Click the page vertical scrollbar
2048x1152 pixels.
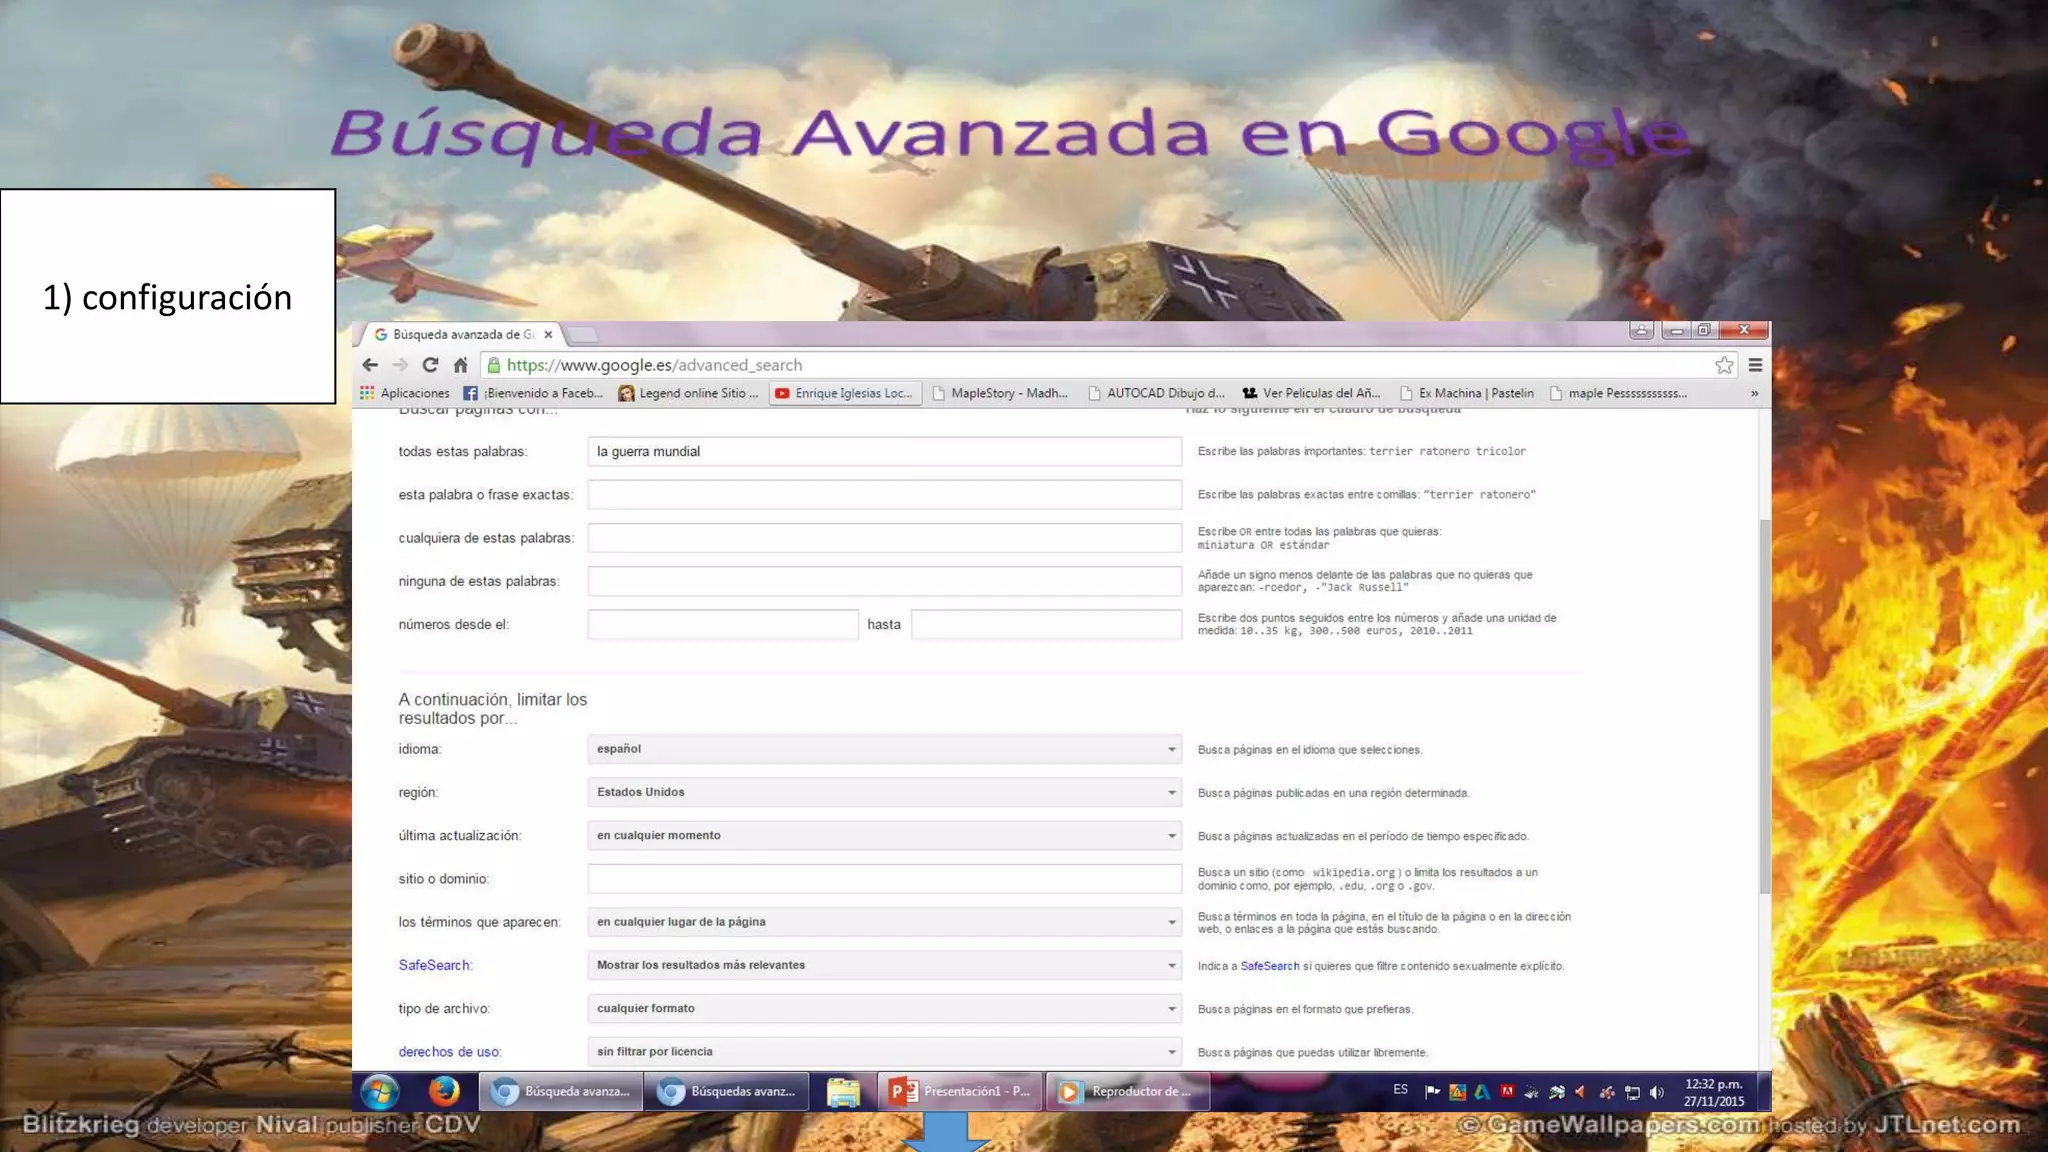(1765, 706)
